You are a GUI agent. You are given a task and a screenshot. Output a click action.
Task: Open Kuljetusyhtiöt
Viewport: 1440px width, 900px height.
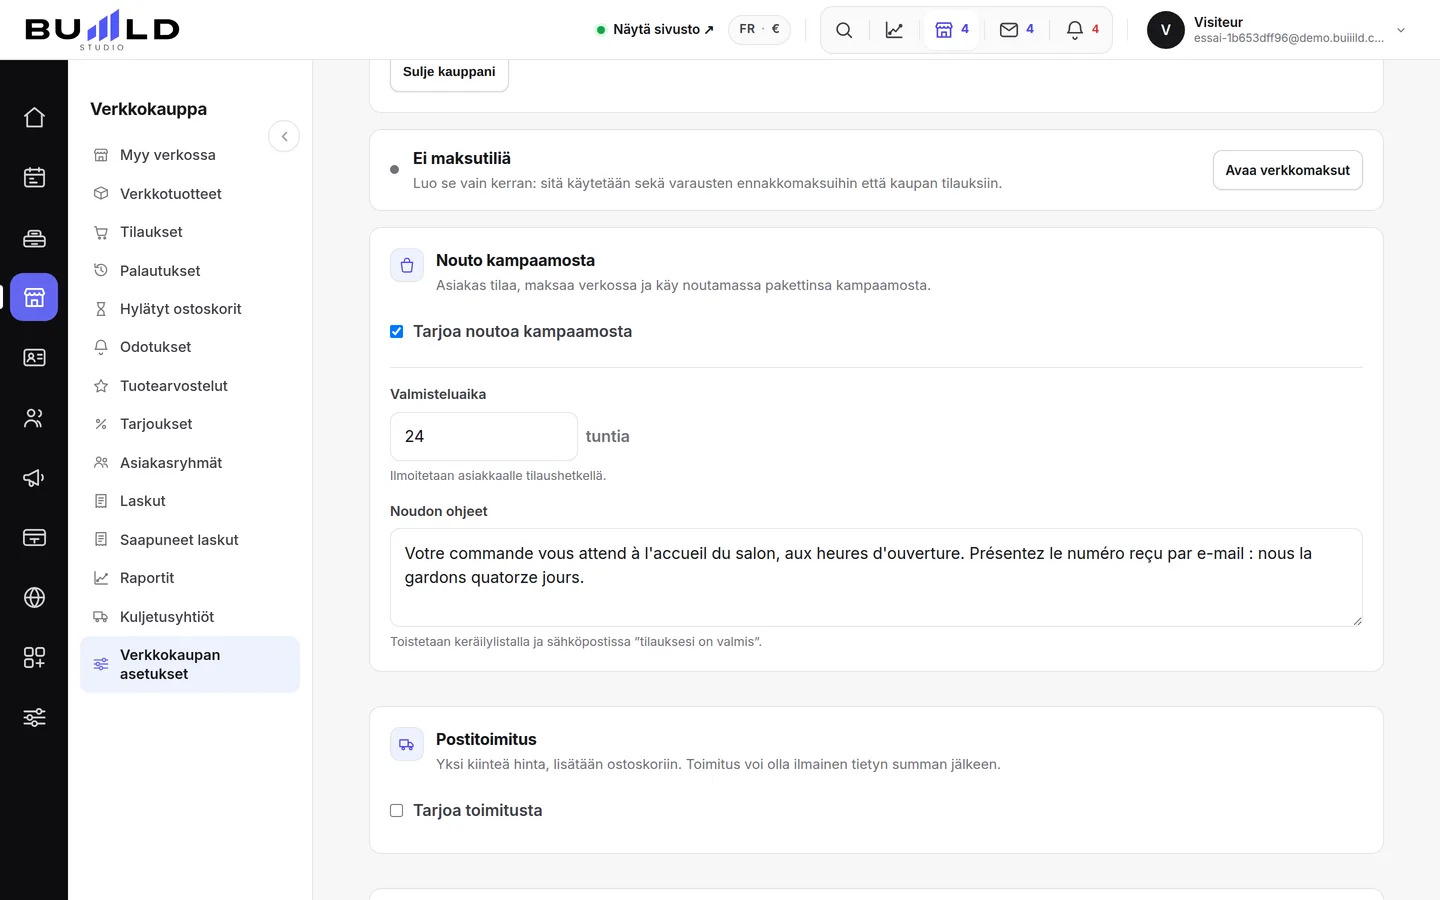click(190, 617)
